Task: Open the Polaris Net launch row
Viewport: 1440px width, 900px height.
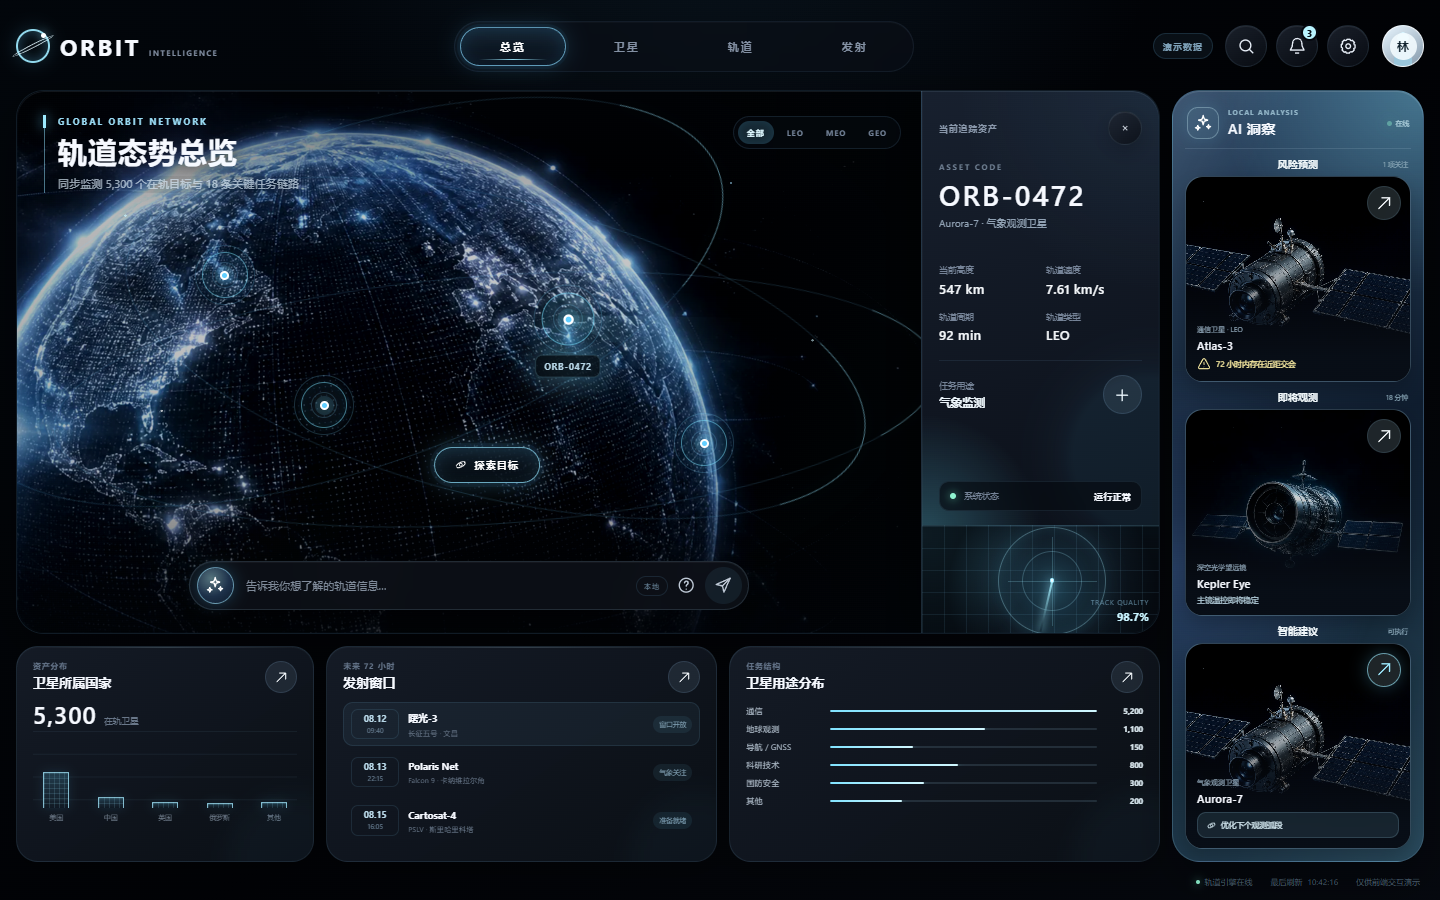Action: pyautogui.click(x=521, y=773)
